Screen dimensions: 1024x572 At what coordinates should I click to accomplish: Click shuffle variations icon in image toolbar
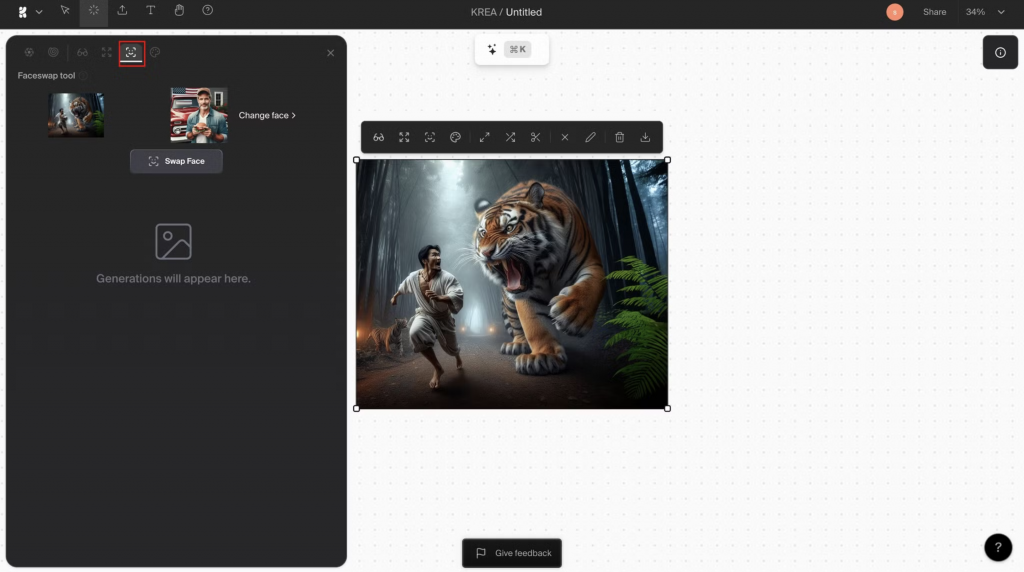tap(510, 137)
